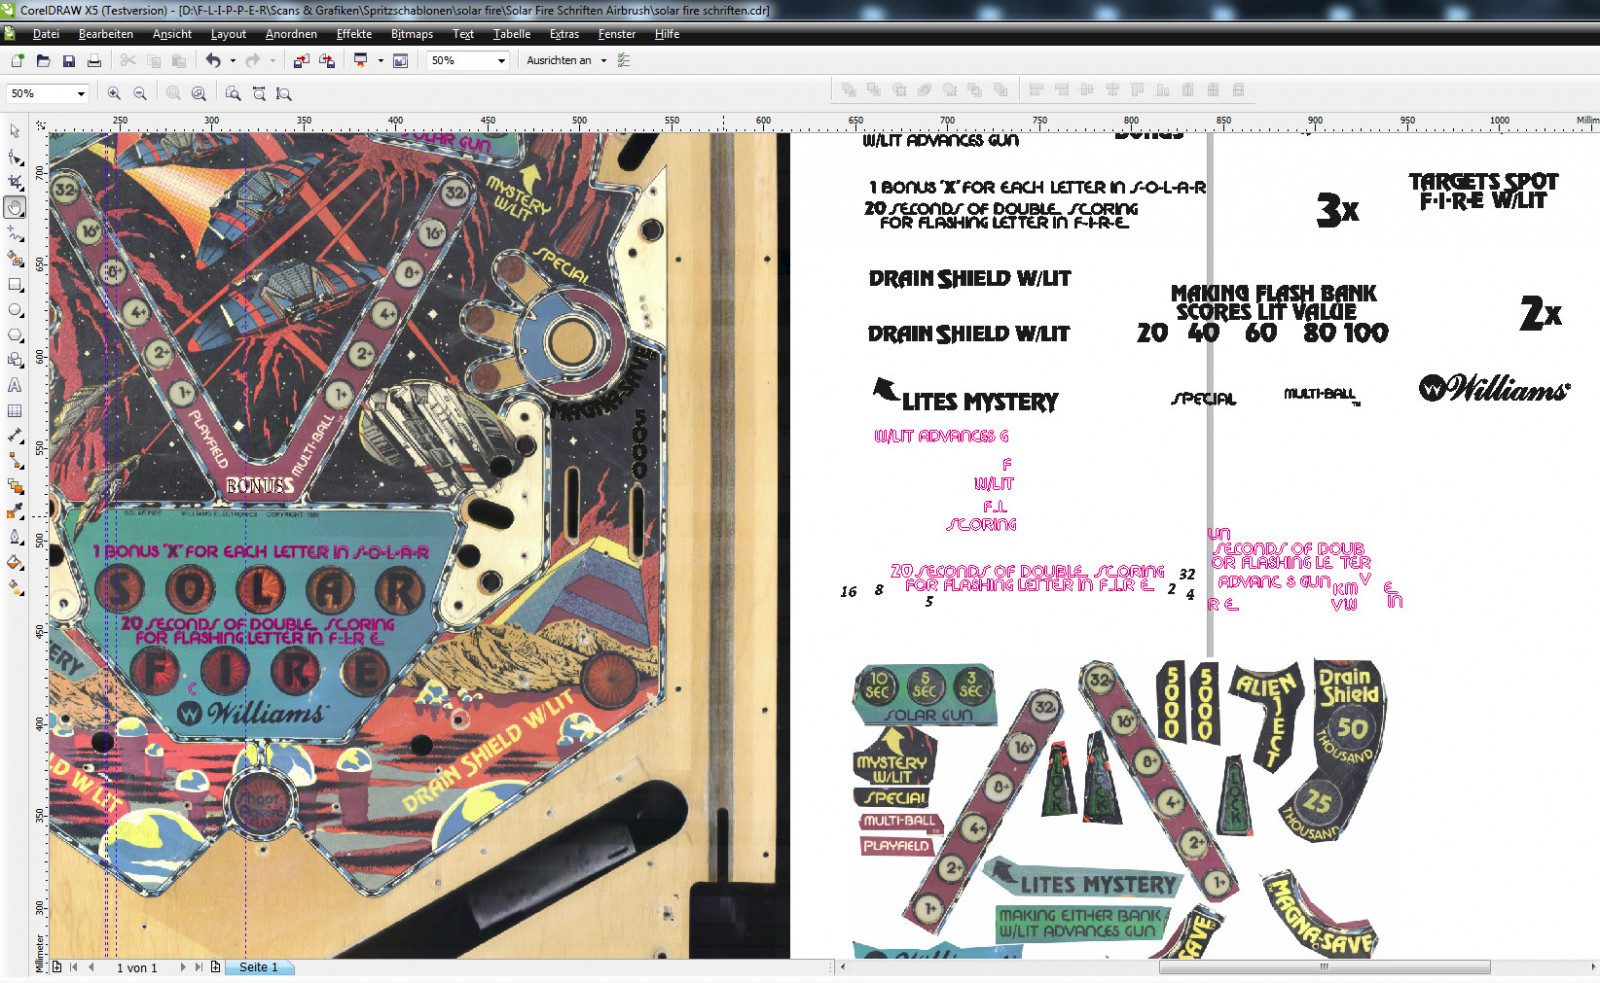The image size is (1600, 983).
Task: Open the Effekte menu
Action: pos(354,34)
